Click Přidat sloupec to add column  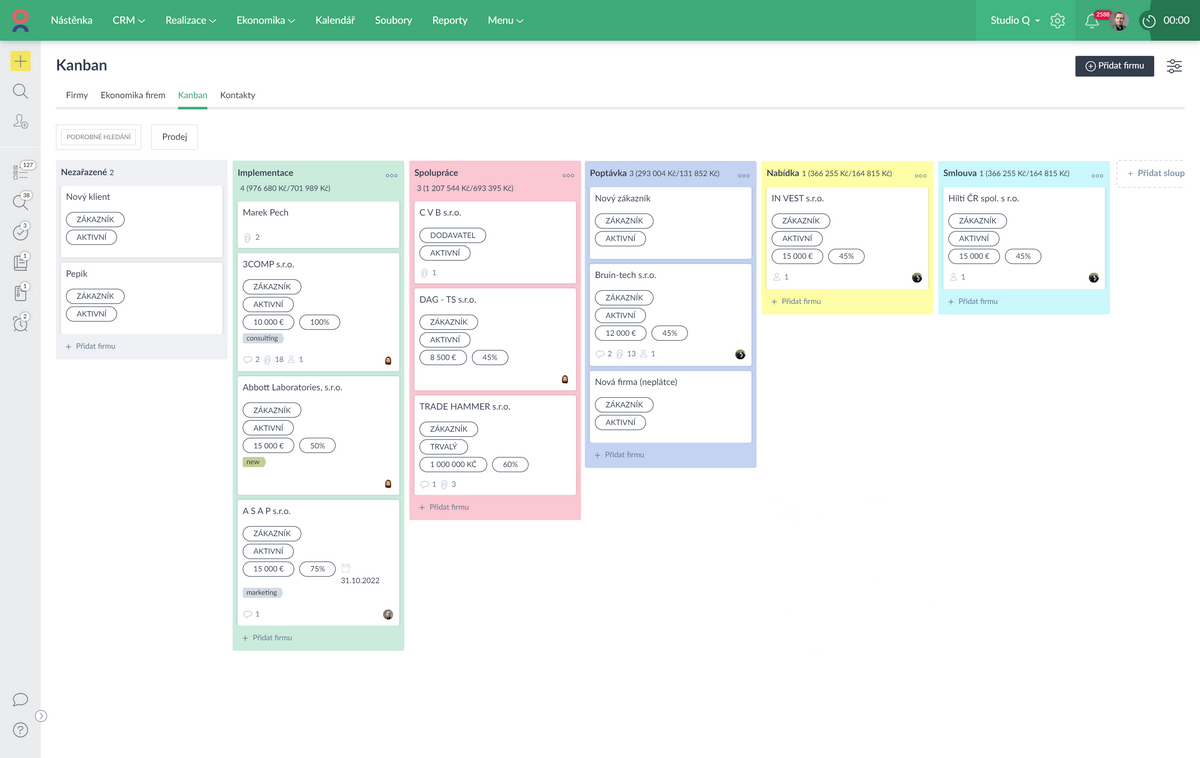1156,173
